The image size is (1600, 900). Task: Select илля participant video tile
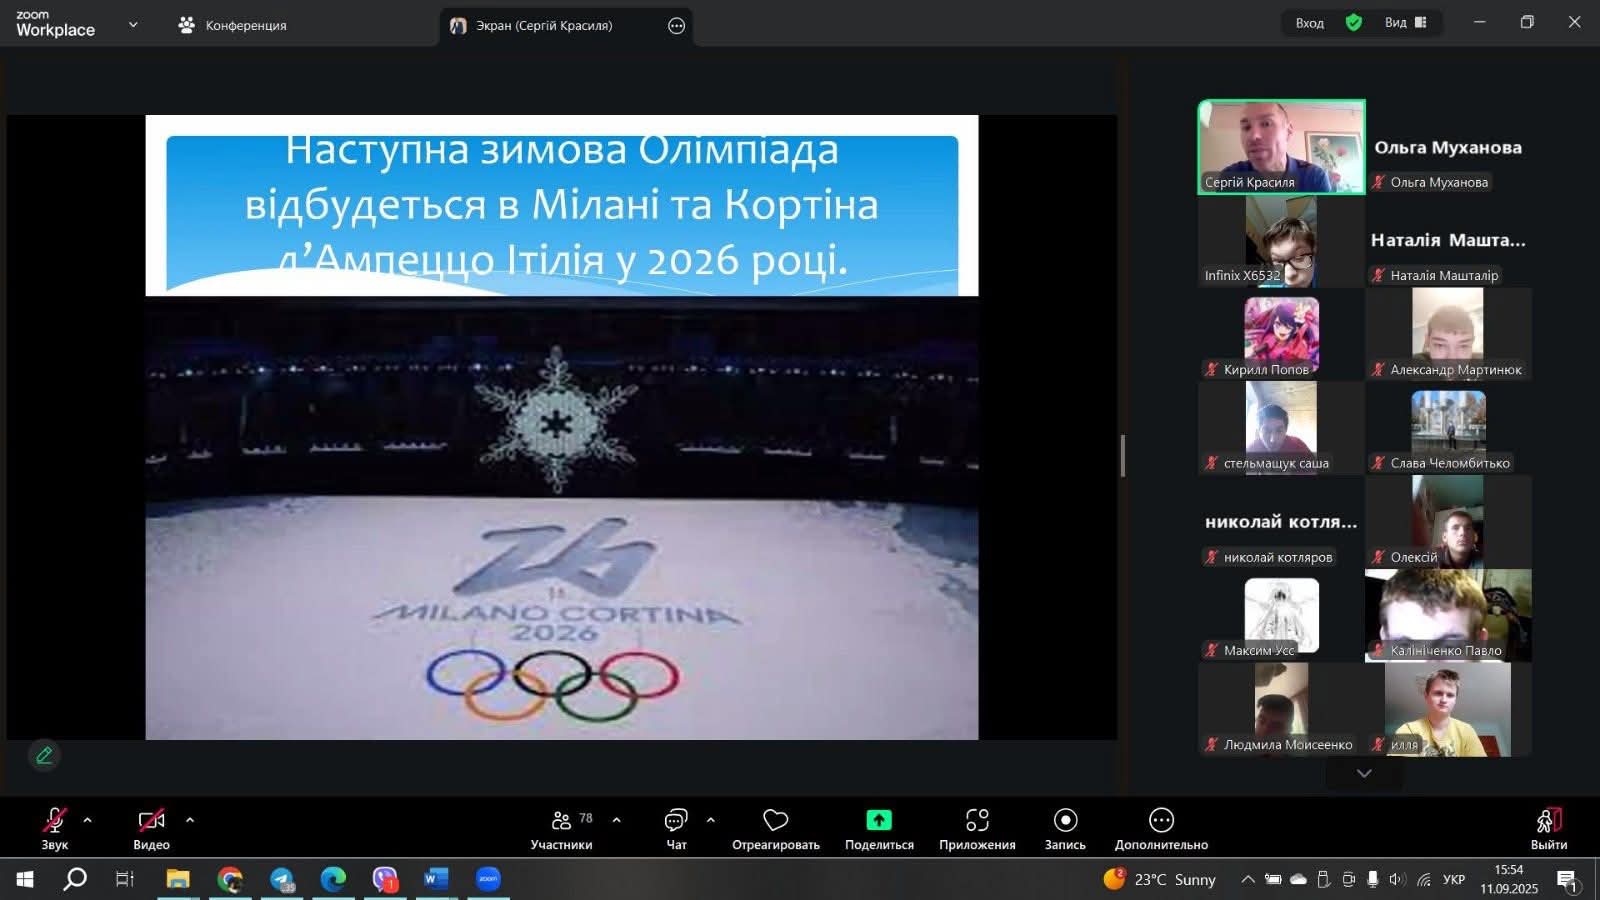click(1448, 710)
